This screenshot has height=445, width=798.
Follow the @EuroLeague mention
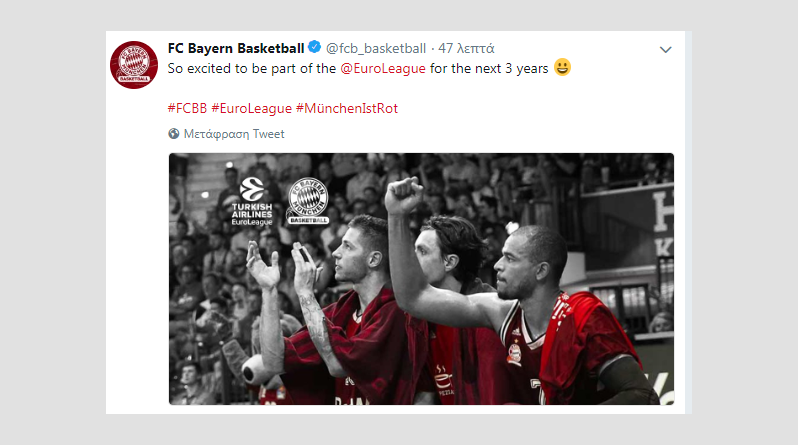pos(383,68)
